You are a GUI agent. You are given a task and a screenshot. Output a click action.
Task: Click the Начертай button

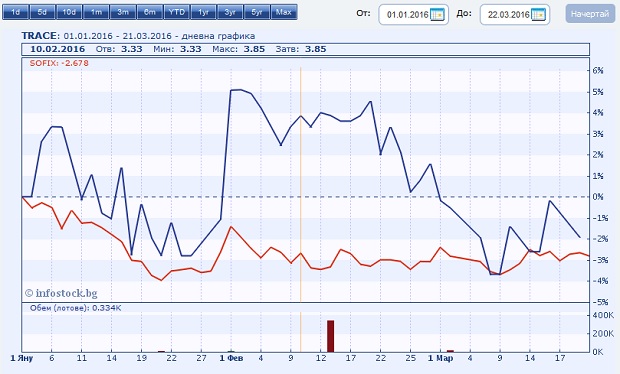(590, 14)
